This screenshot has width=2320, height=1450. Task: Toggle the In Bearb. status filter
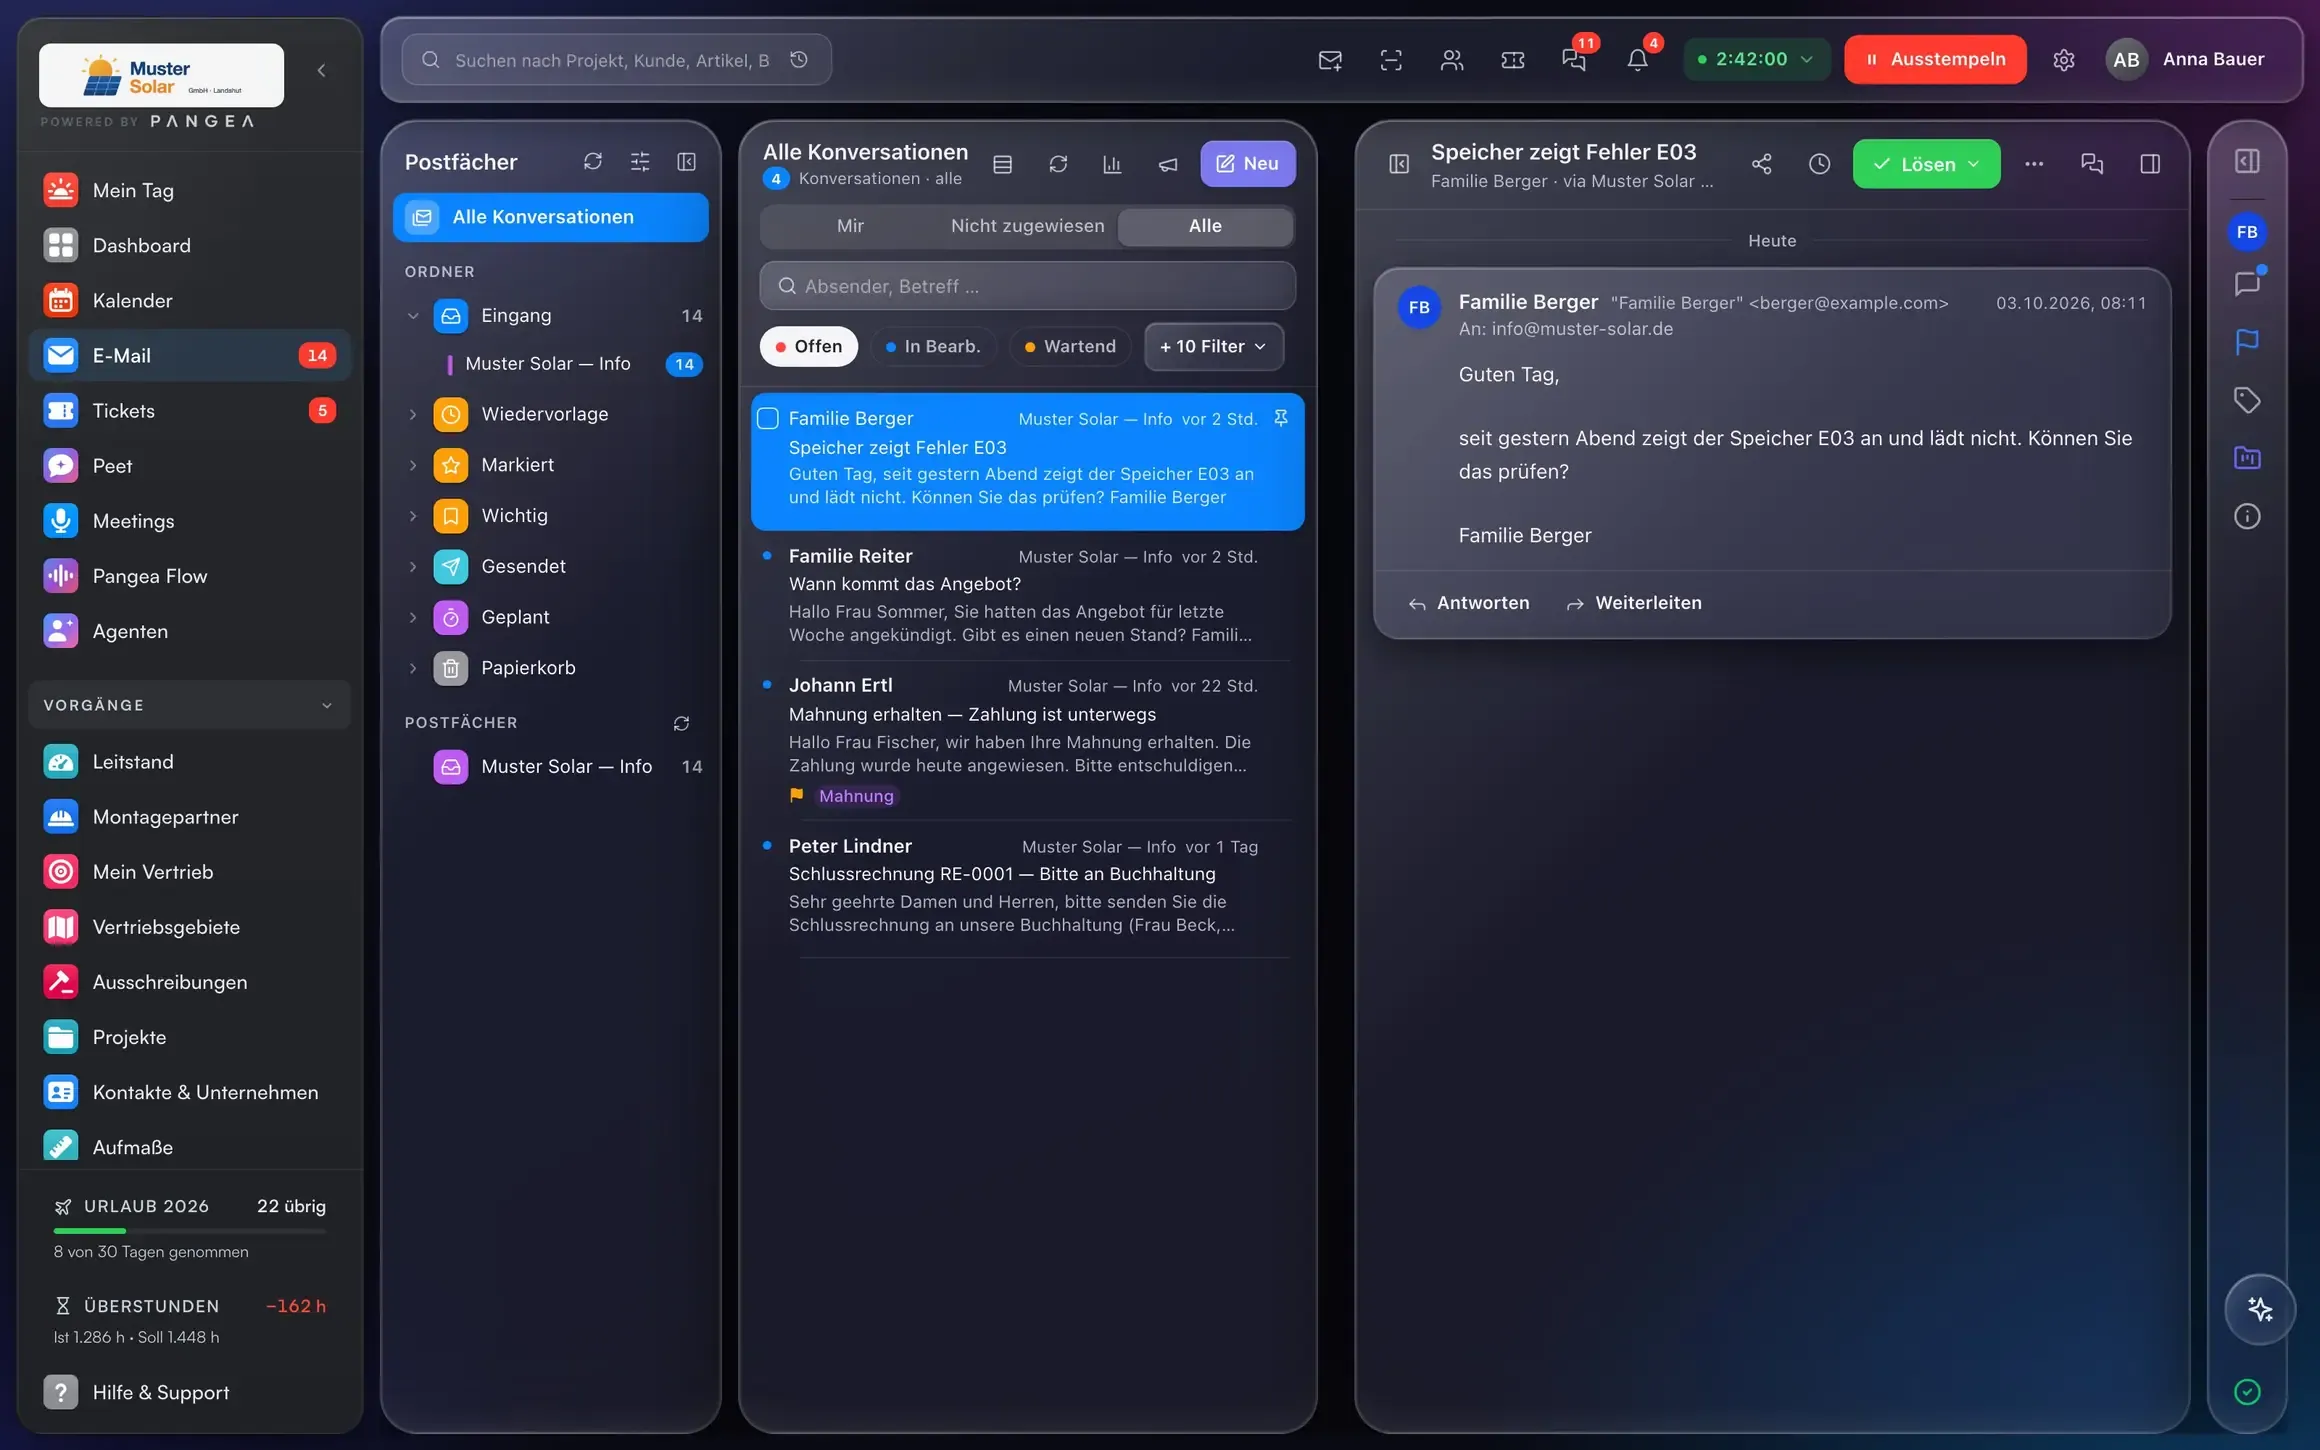933,346
